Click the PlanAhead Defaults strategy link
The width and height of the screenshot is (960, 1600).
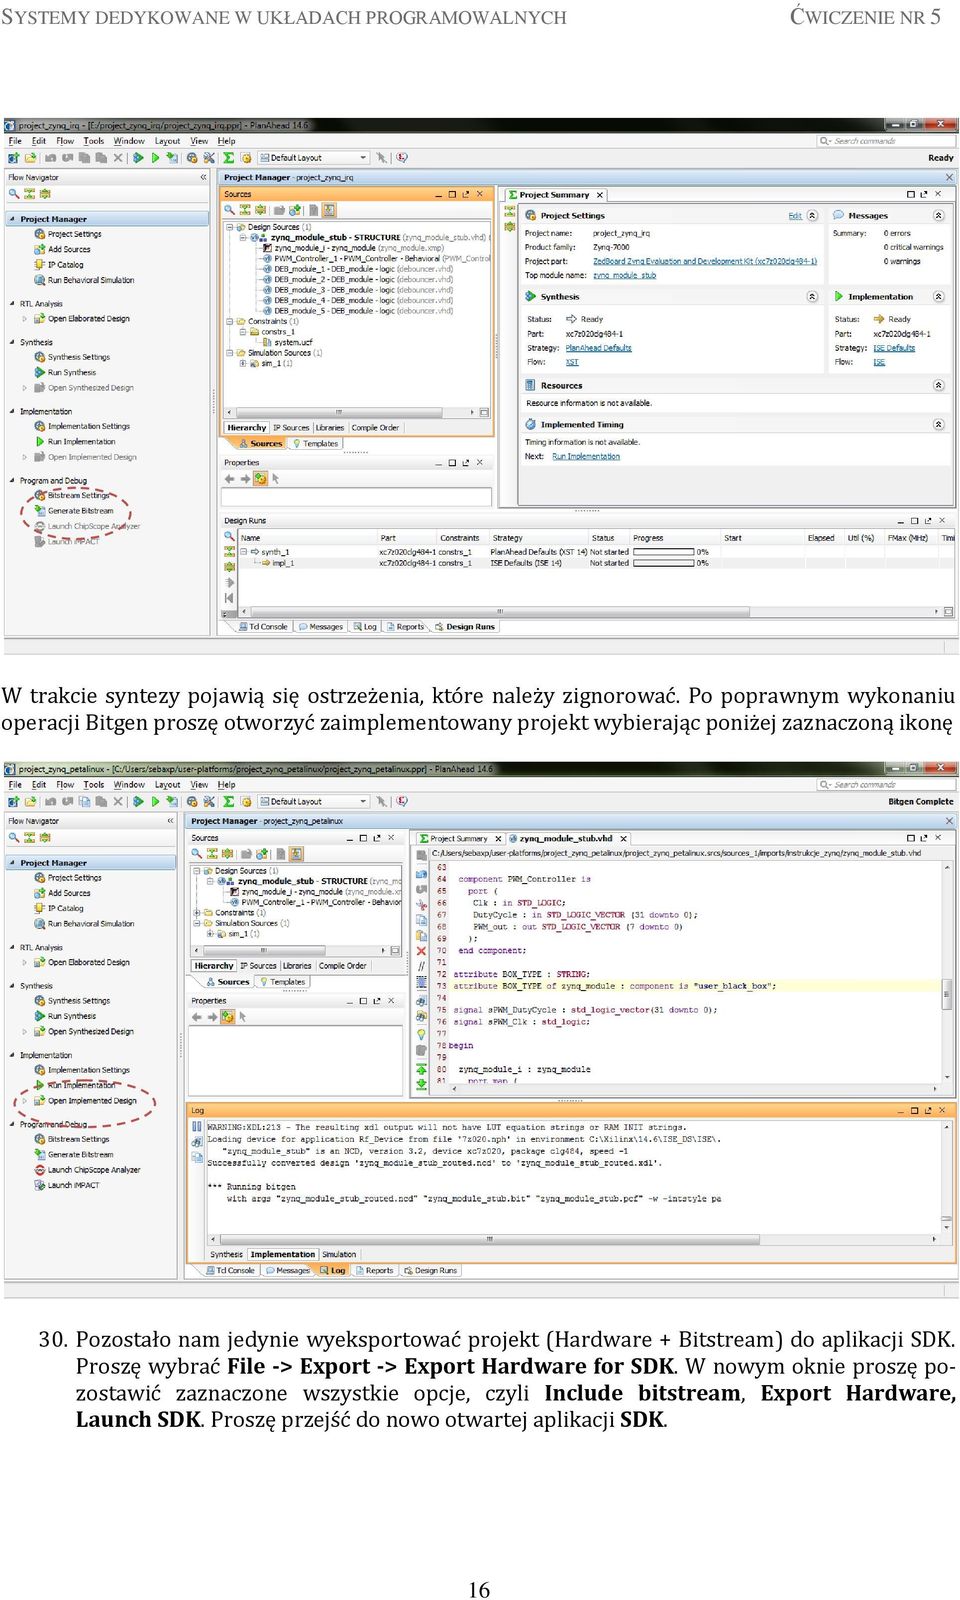tap(598, 348)
